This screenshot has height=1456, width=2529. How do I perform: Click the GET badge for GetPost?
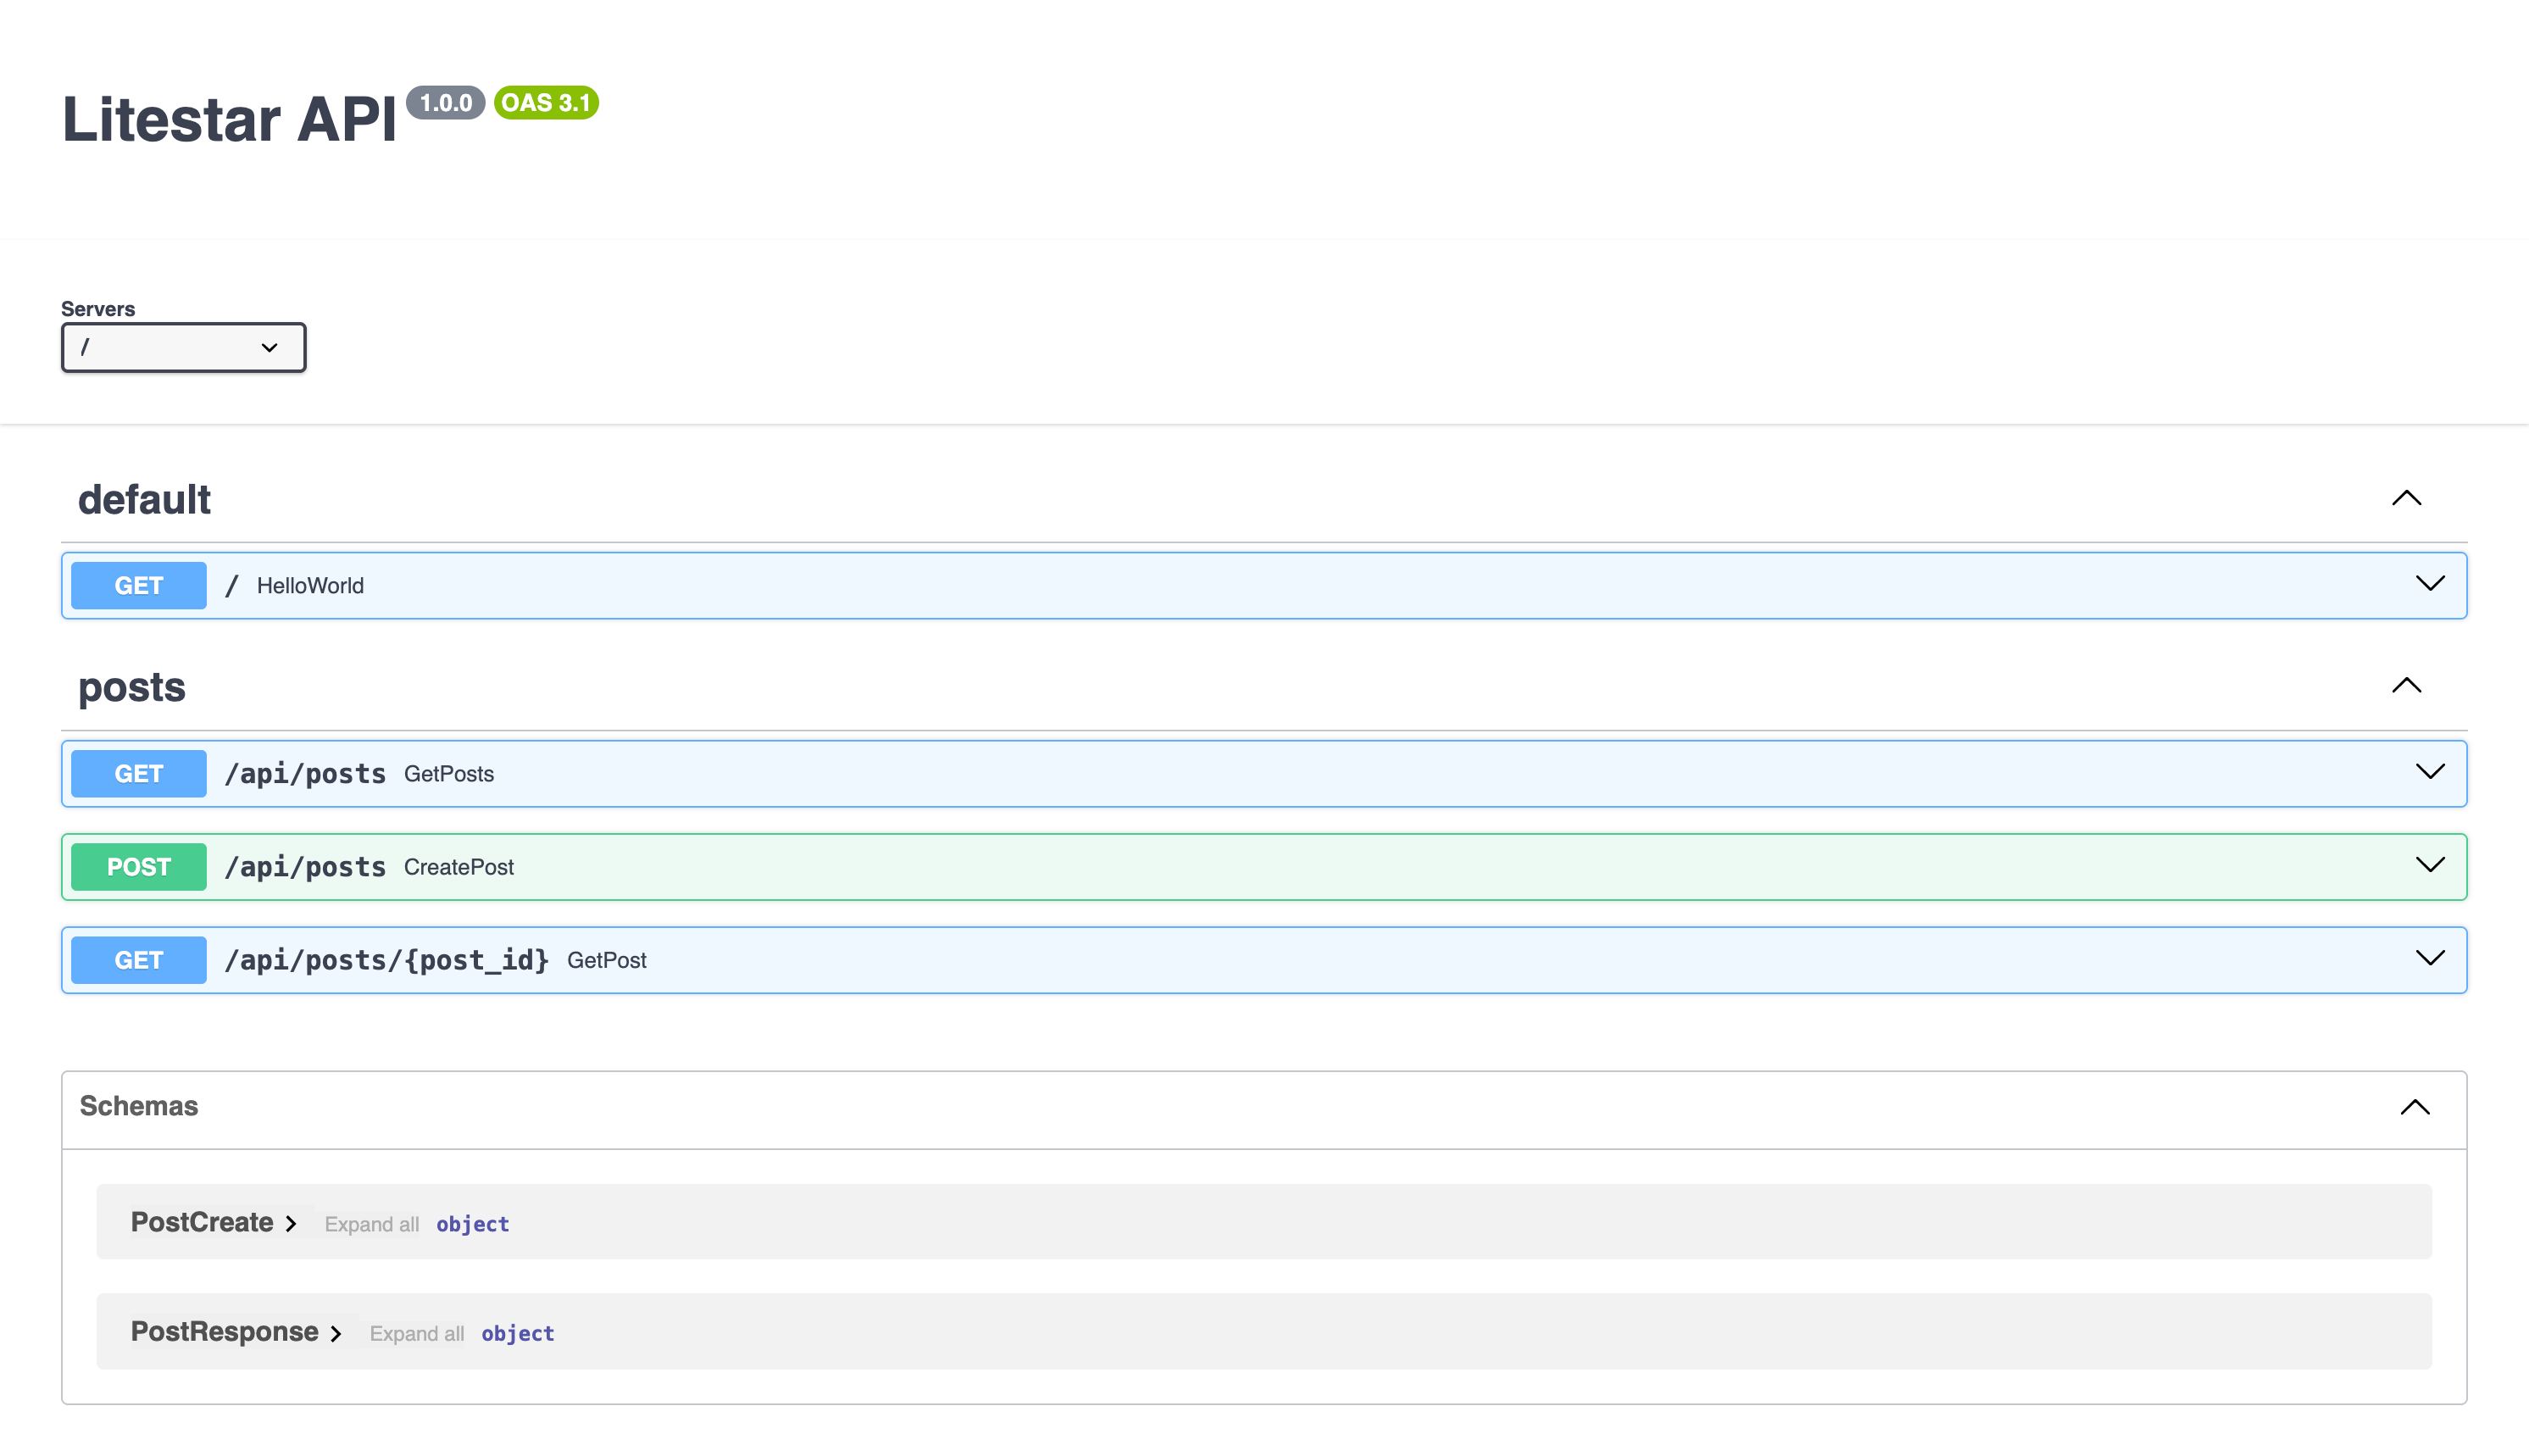(x=139, y=960)
